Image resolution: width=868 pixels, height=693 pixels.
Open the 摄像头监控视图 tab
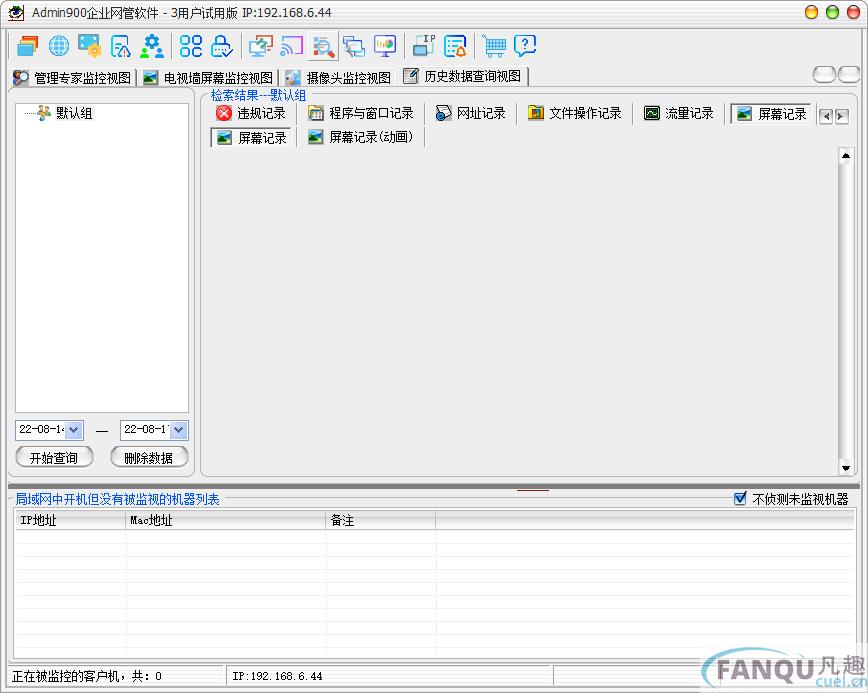(x=339, y=78)
